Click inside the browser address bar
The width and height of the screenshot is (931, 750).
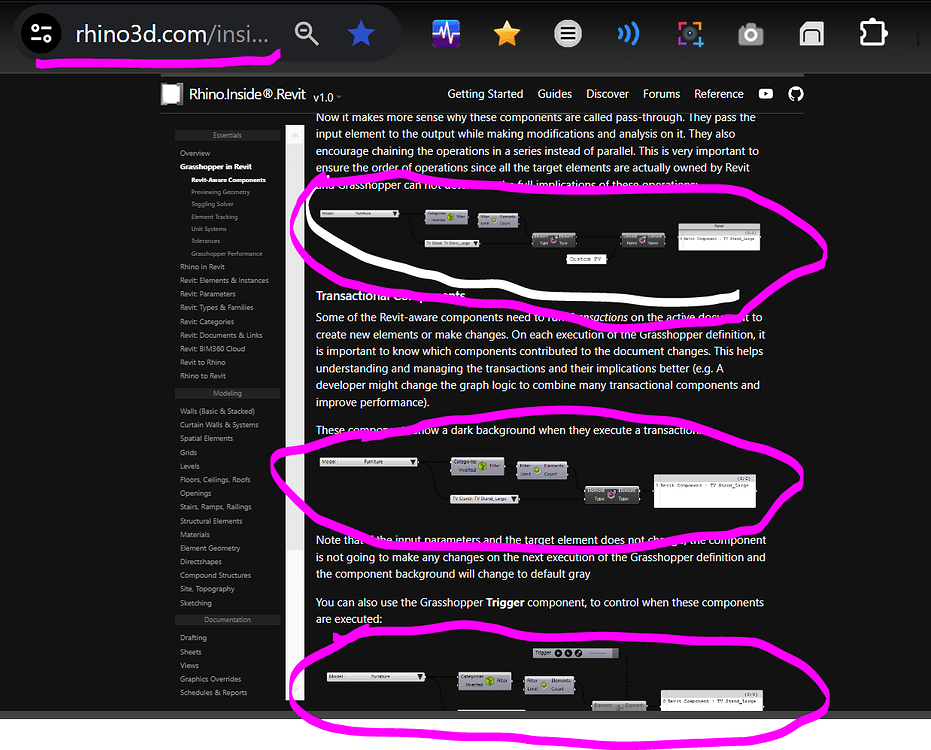170,32
